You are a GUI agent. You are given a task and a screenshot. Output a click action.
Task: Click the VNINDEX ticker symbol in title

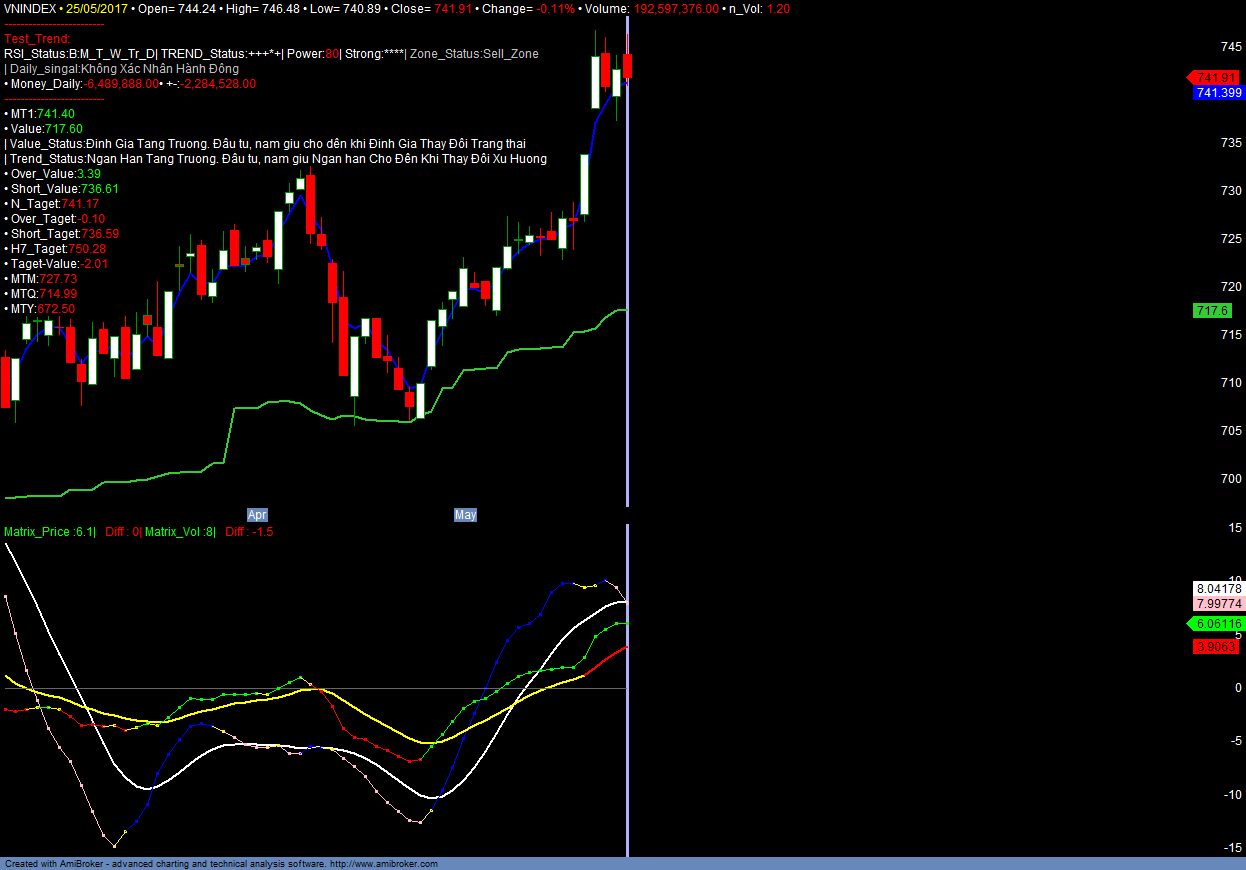(29, 8)
